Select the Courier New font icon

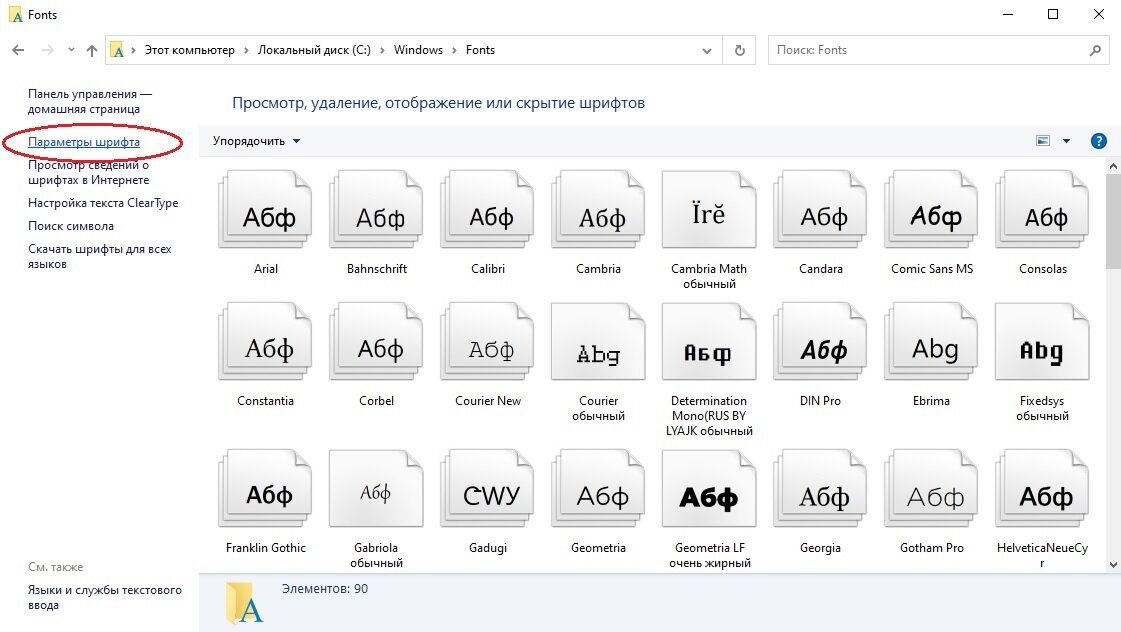pyautogui.click(x=488, y=342)
